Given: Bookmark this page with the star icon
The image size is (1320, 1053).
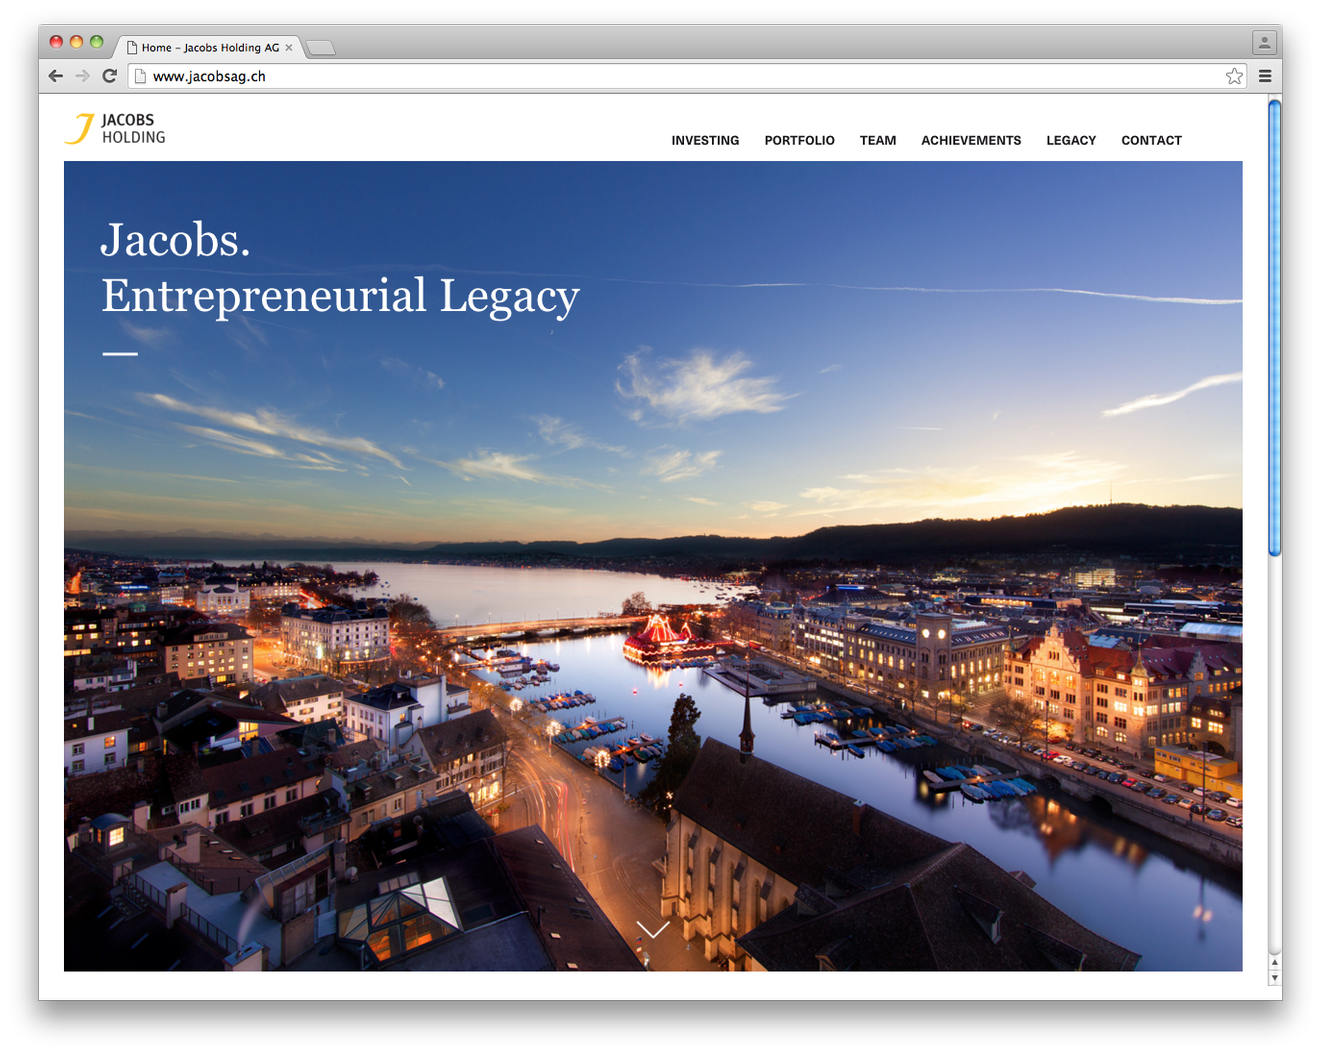Looking at the screenshot, I should [x=1234, y=76].
